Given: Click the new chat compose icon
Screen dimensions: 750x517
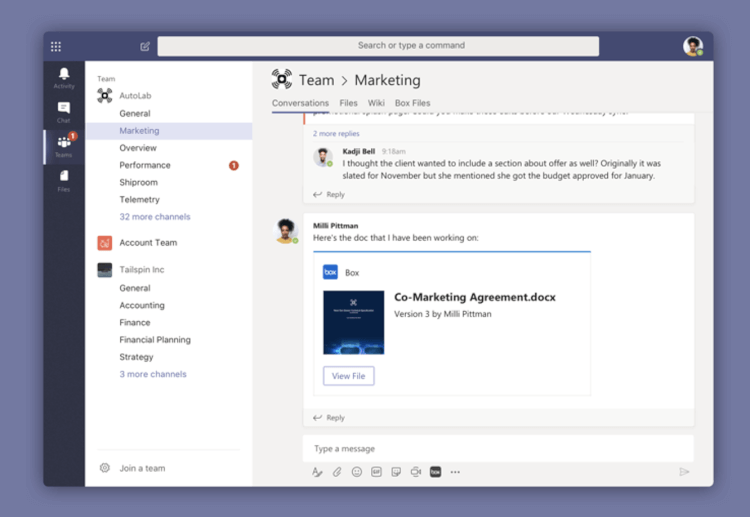Looking at the screenshot, I should [x=145, y=46].
